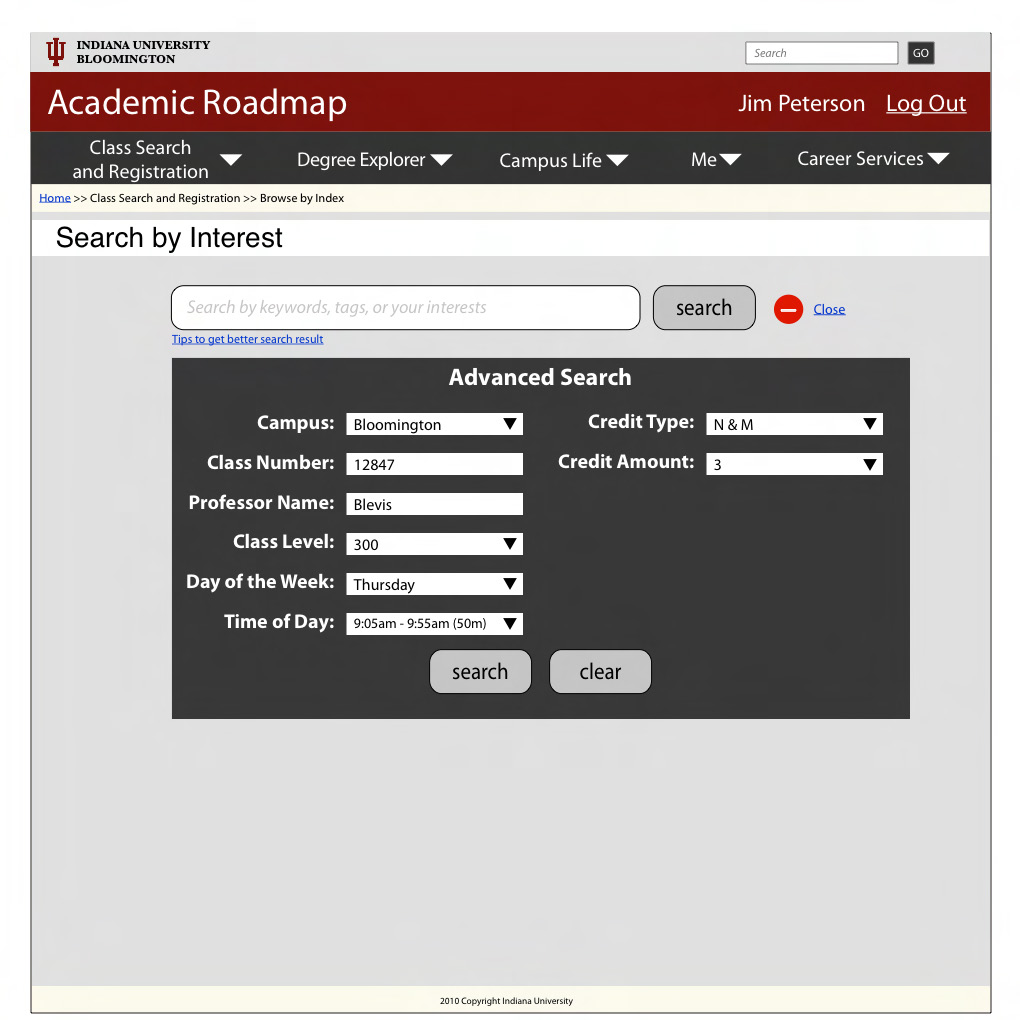1020x1020 pixels.
Task: Click the Browse by Index breadcrumb text
Action: click(302, 198)
